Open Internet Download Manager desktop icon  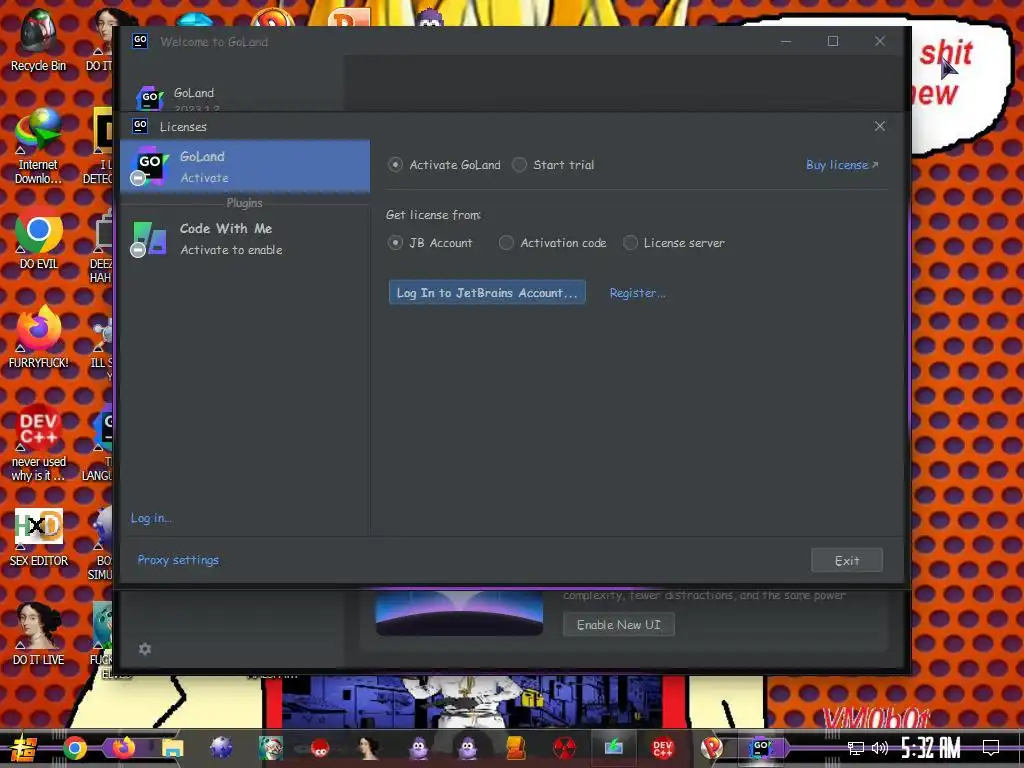tap(38, 147)
